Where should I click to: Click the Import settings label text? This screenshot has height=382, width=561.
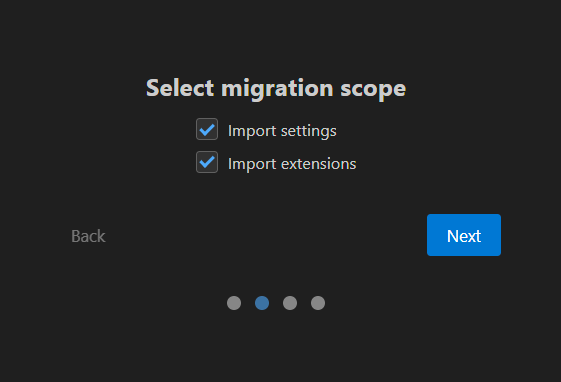[x=282, y=131]
